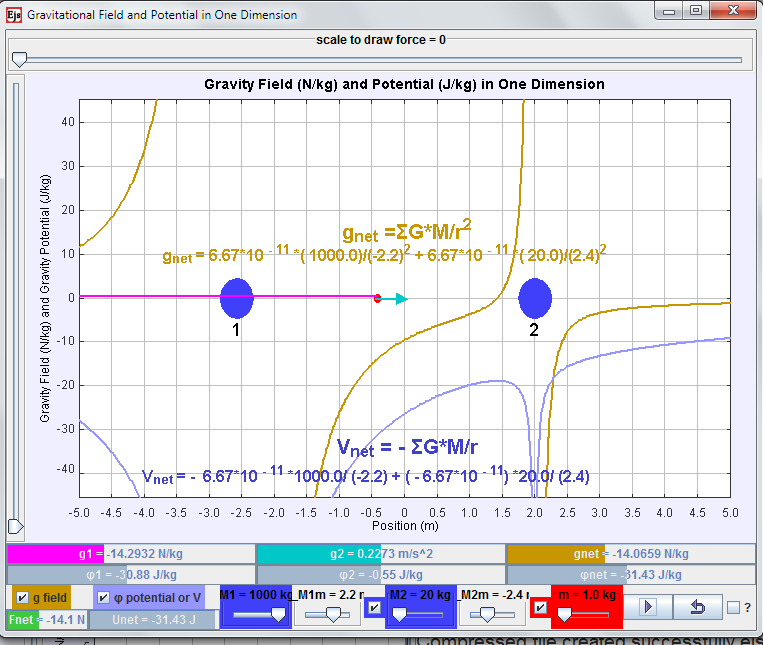This screenshot has height=645, width=763.
Task: Click the Unet = -31.43 J field
Action: (x=153, y=620)
